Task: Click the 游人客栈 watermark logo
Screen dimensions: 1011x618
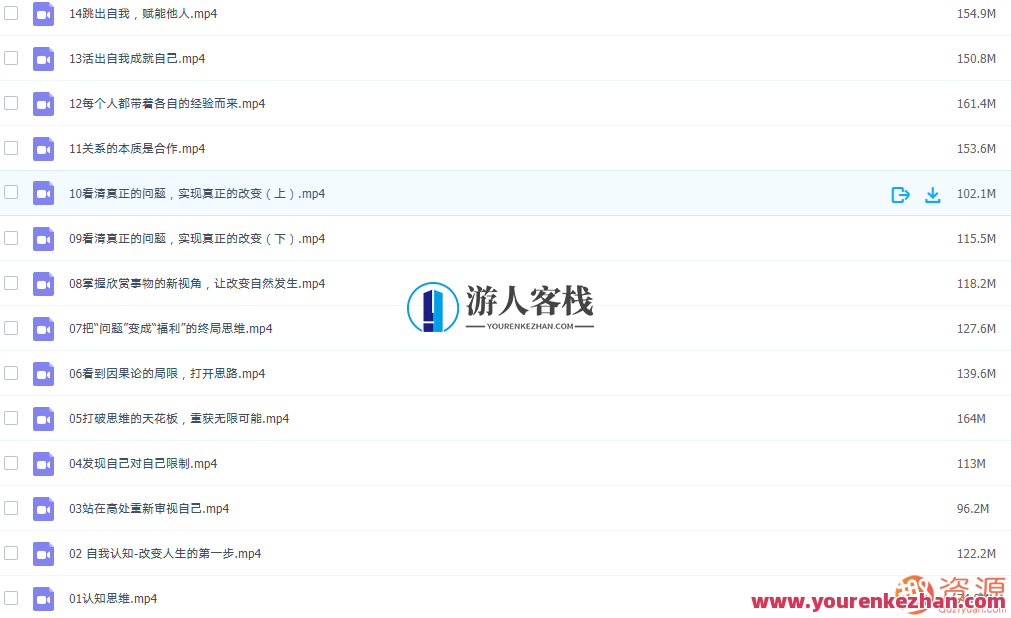Action: [498, 305]
